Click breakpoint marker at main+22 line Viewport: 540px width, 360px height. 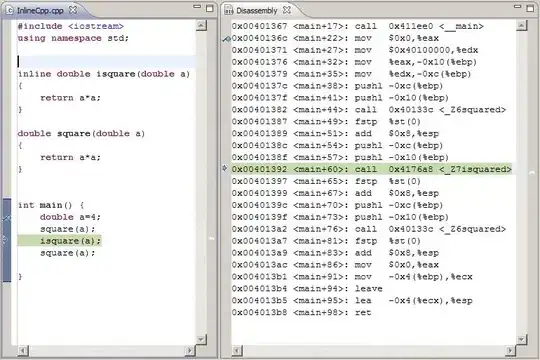click(x=226, y=39)
